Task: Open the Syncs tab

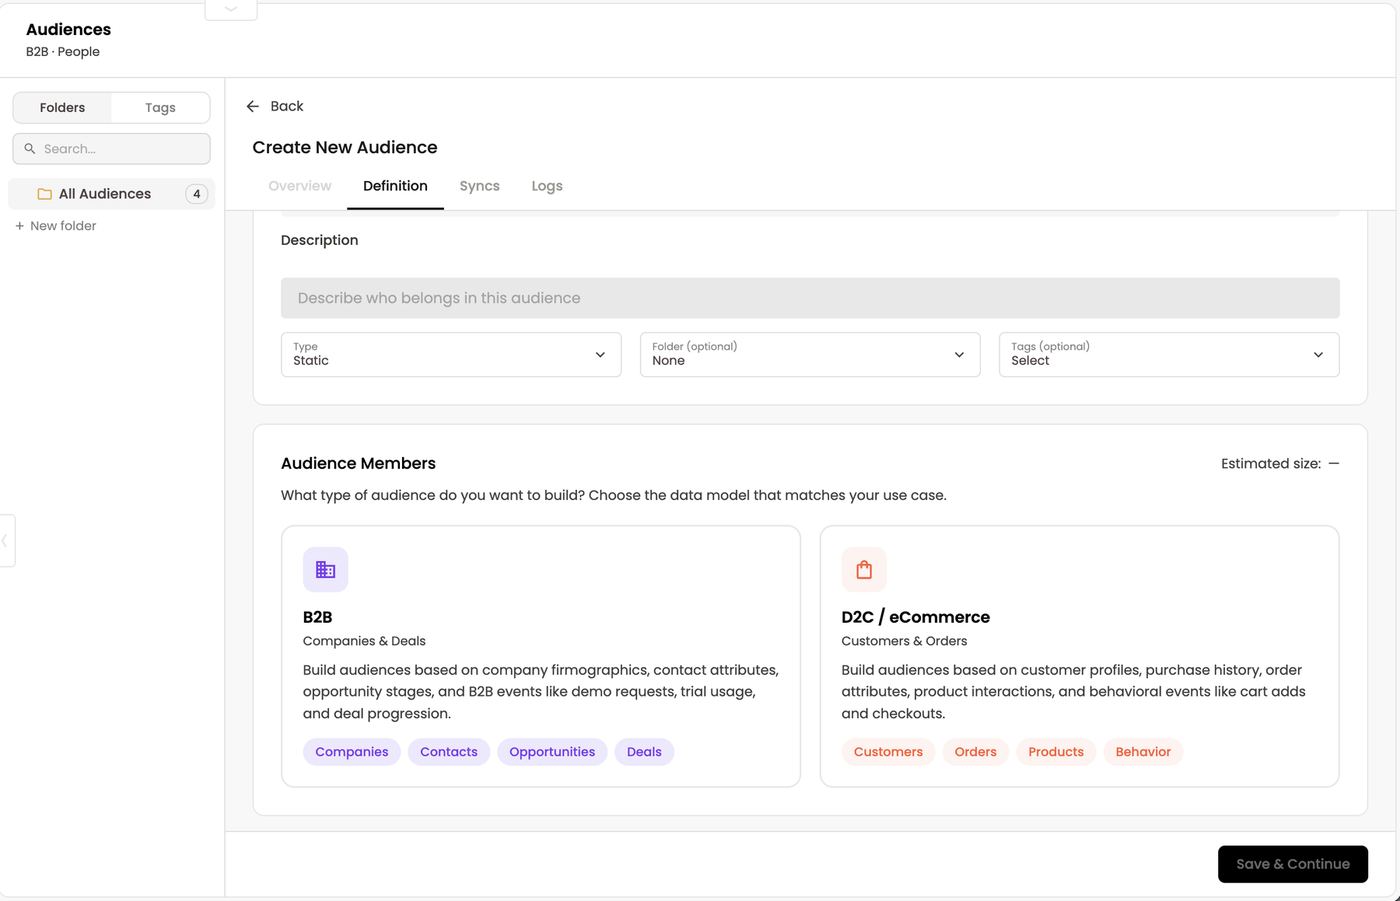Action: [480, 186]
